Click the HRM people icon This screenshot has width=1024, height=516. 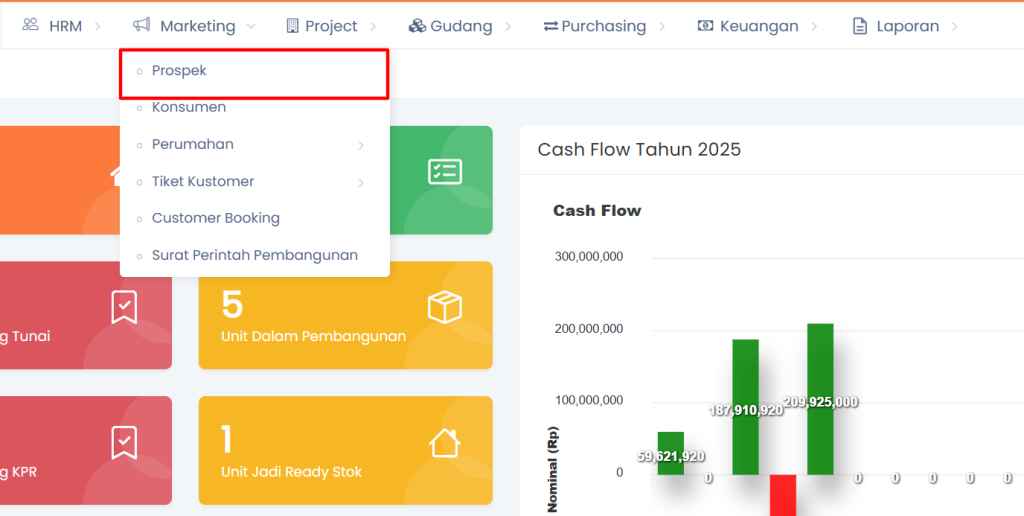click(x=30, y=25)
